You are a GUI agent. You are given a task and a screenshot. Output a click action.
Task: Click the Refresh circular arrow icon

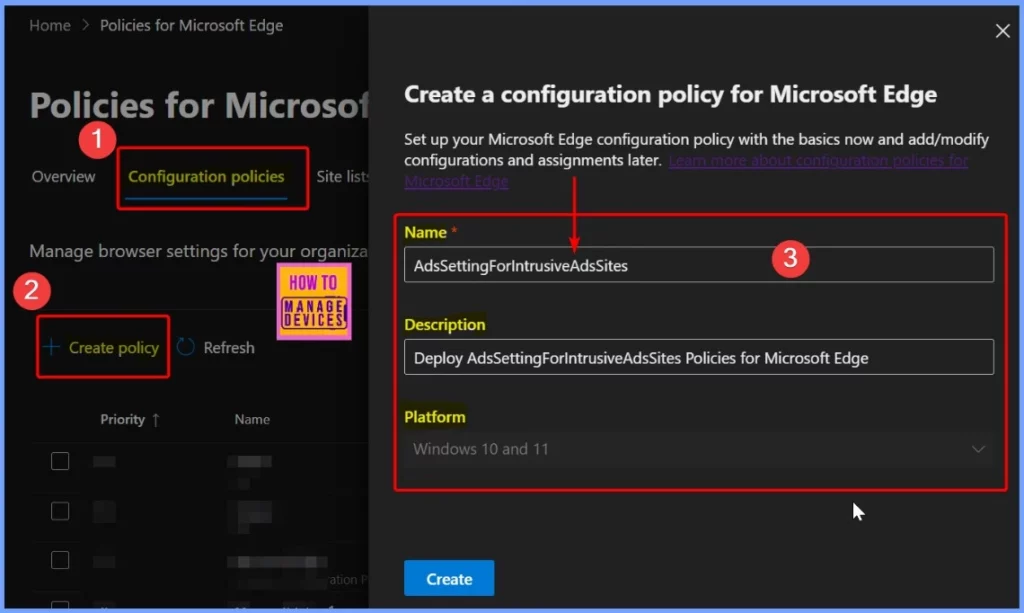(x=185, y=347)
